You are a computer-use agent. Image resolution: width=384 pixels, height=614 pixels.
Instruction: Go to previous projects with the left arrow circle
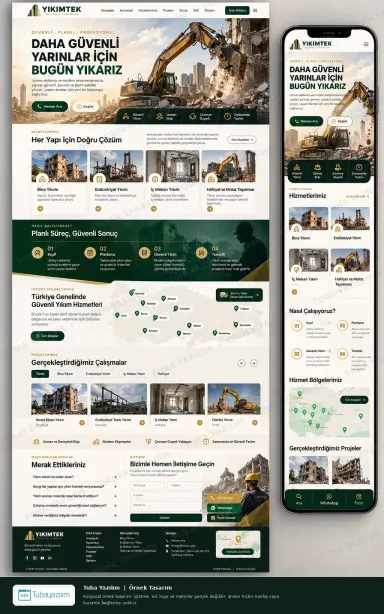point(241,363)
